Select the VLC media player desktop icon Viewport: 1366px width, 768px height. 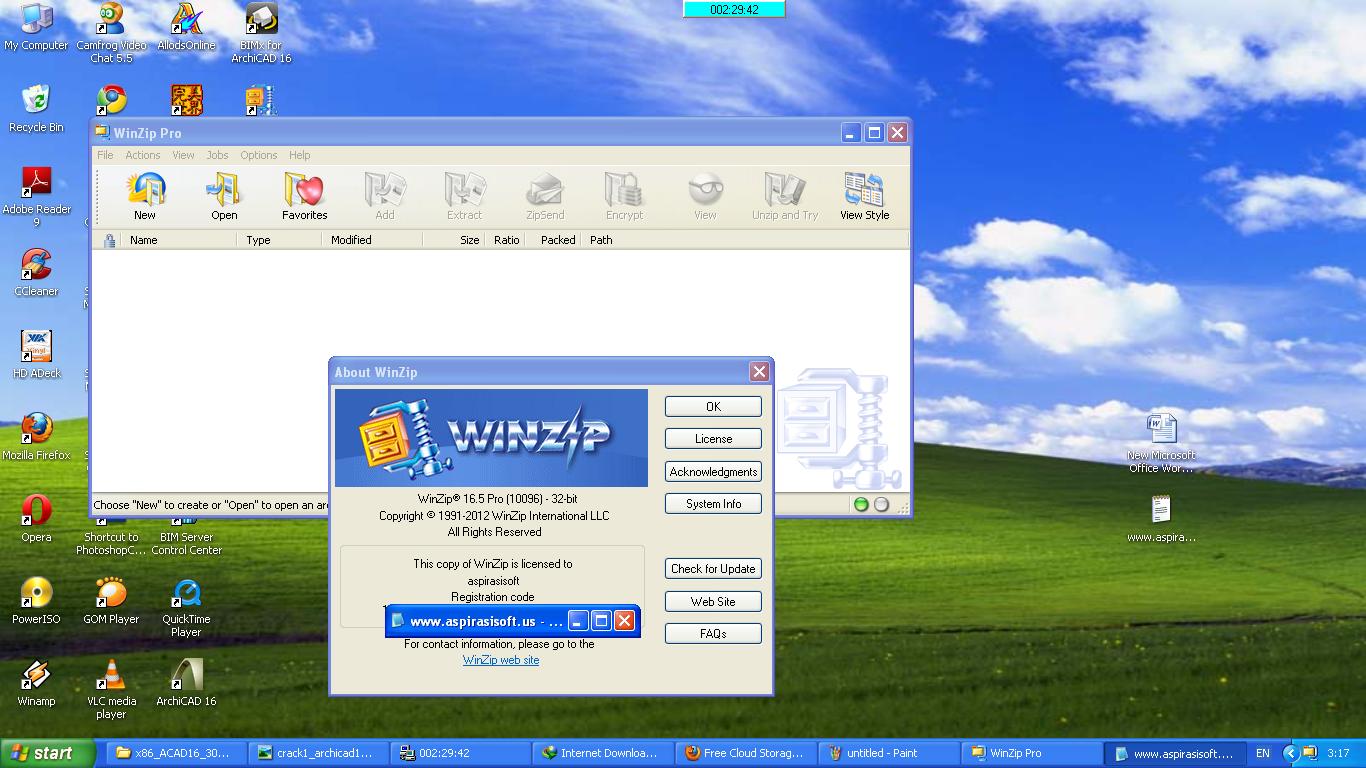pos(111,689)
